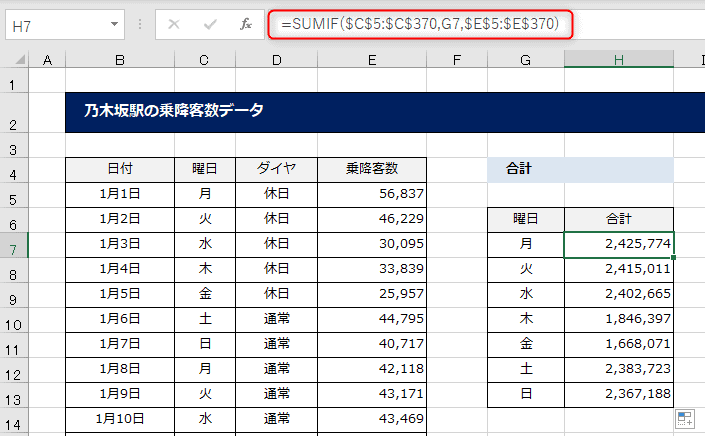
Task: Select column D header
Action: point(277,60)
